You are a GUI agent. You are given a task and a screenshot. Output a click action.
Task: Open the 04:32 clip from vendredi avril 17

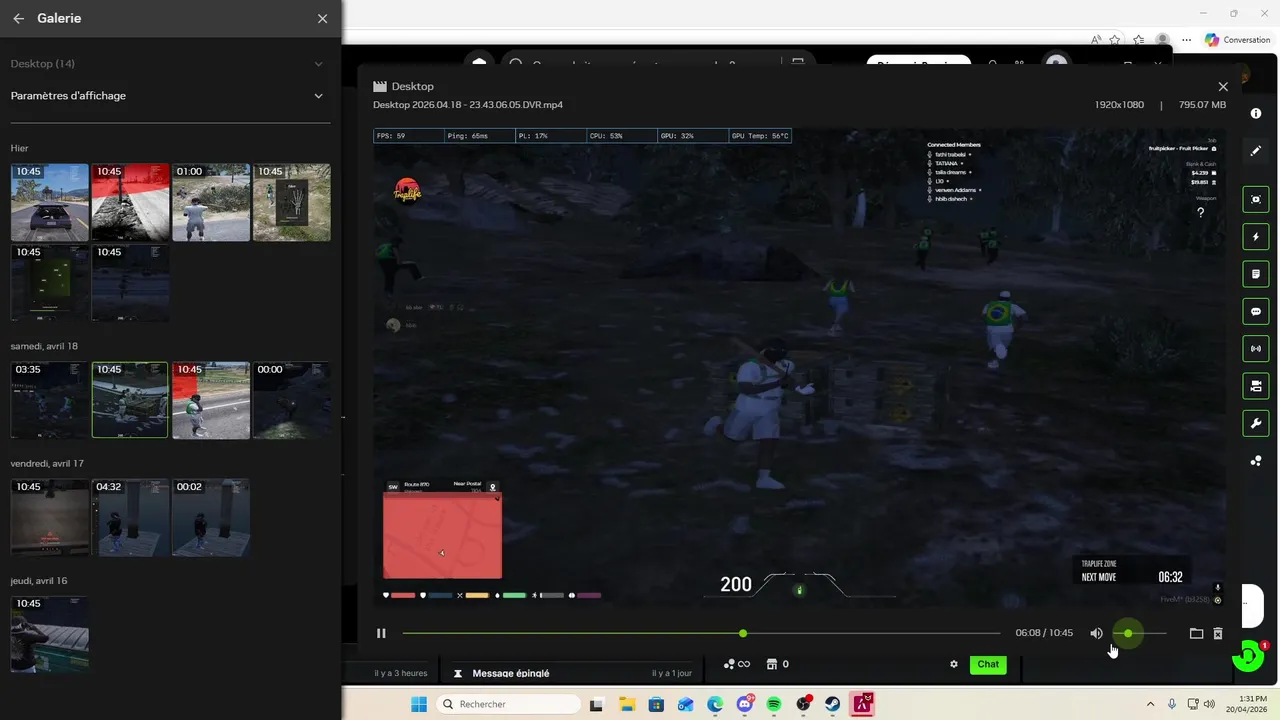[130, 517]
